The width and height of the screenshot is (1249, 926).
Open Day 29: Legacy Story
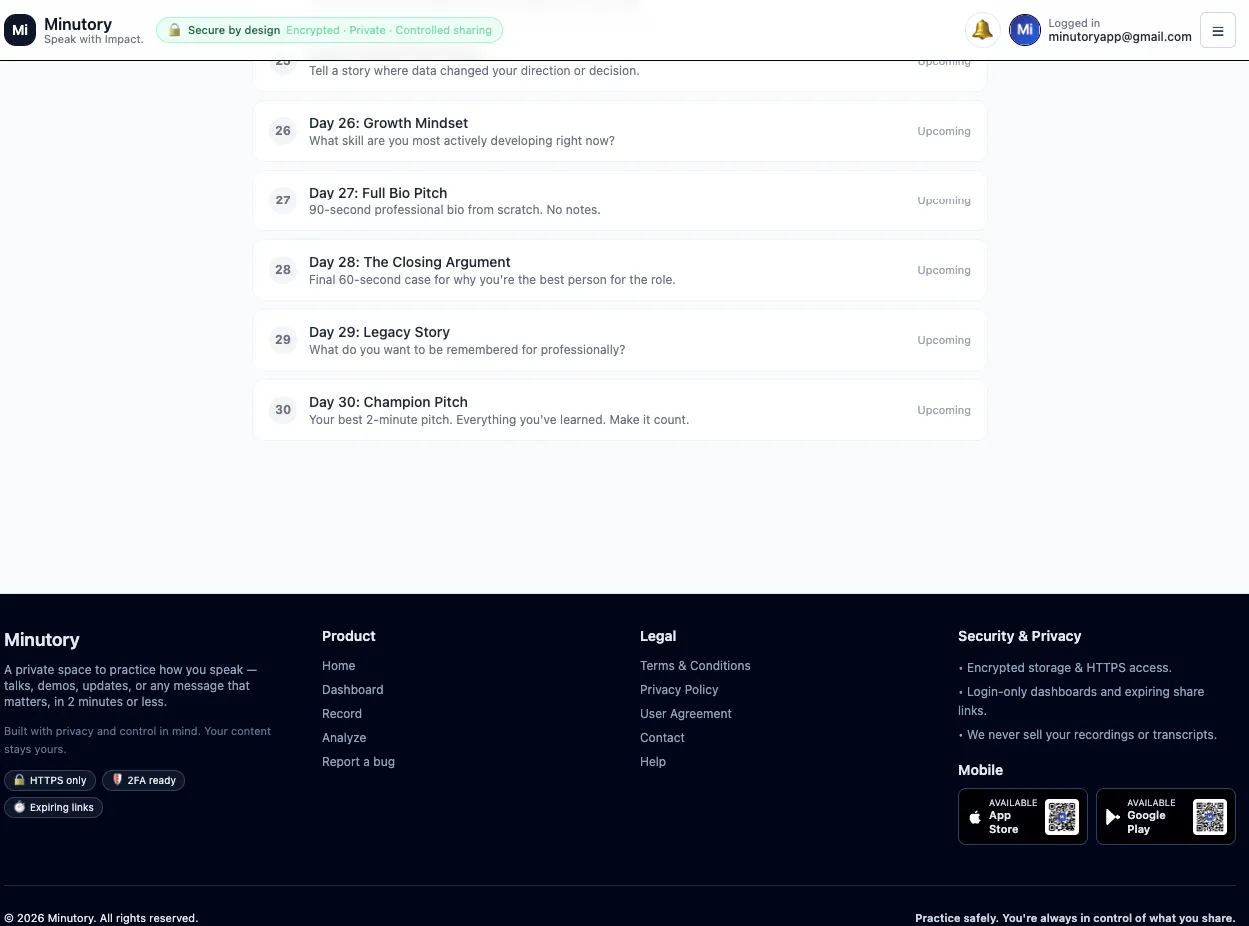pyautogui.click(x=620, y=340)
